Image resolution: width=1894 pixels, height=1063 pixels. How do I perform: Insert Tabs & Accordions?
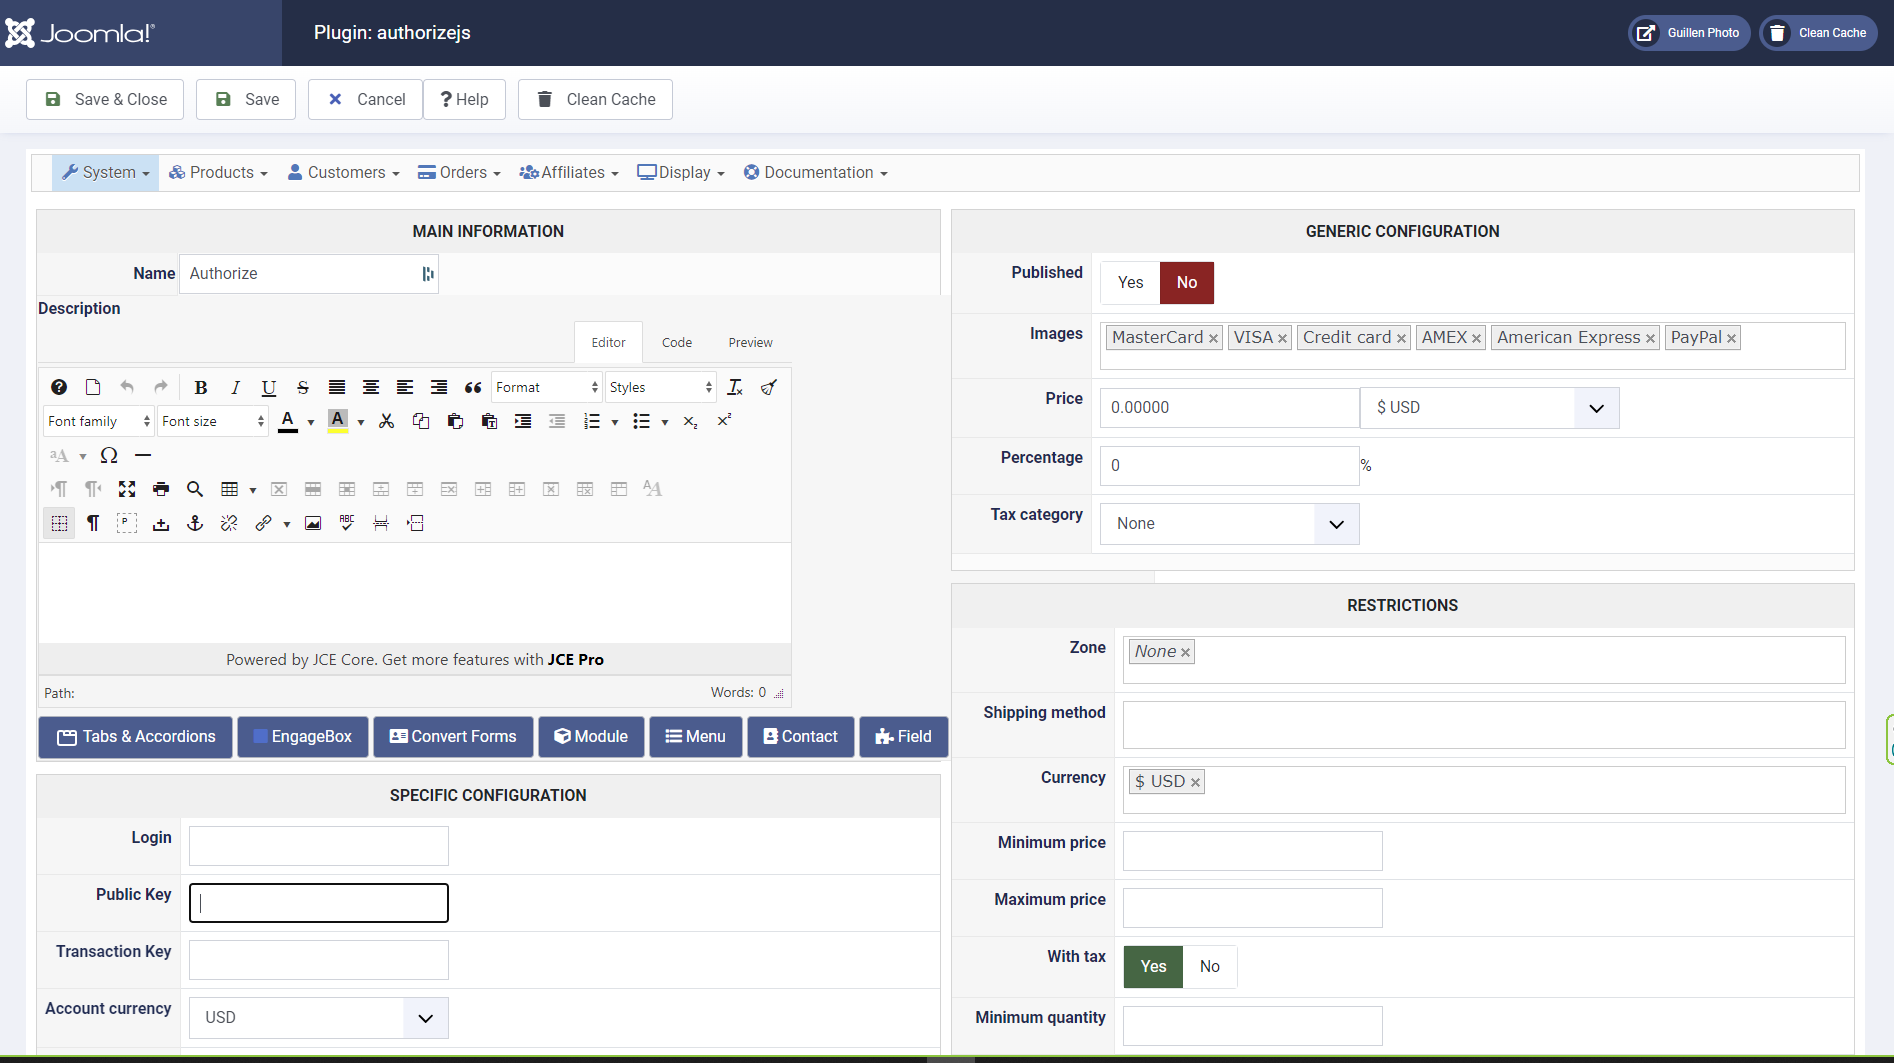click(136, 737)
